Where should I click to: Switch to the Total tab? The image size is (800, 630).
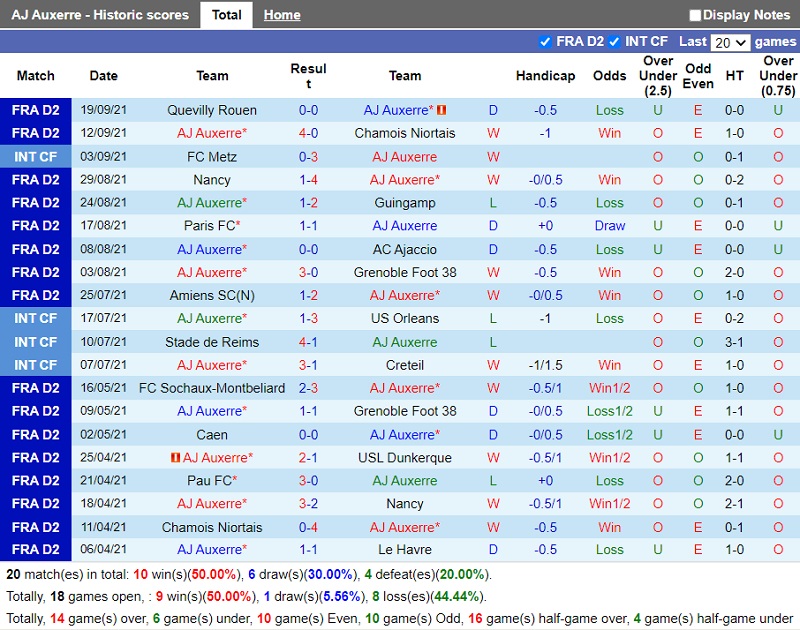point(226,15)
